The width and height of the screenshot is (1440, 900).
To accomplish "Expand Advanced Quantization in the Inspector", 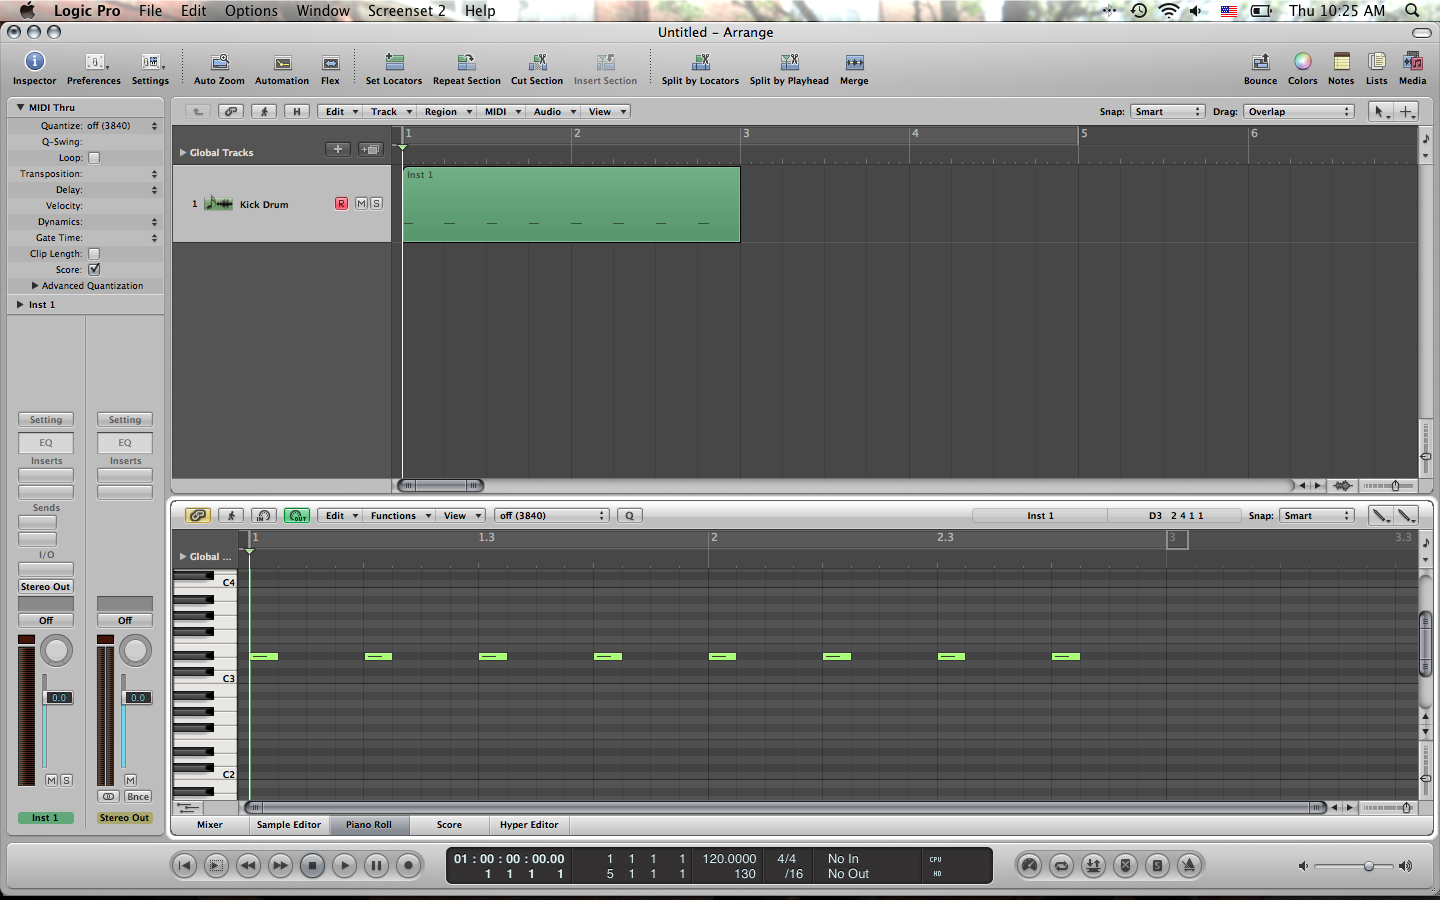I will tap(35, 286).
